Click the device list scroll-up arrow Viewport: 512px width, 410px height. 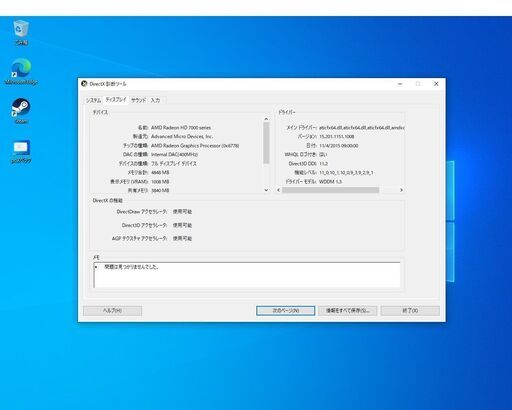266,119
